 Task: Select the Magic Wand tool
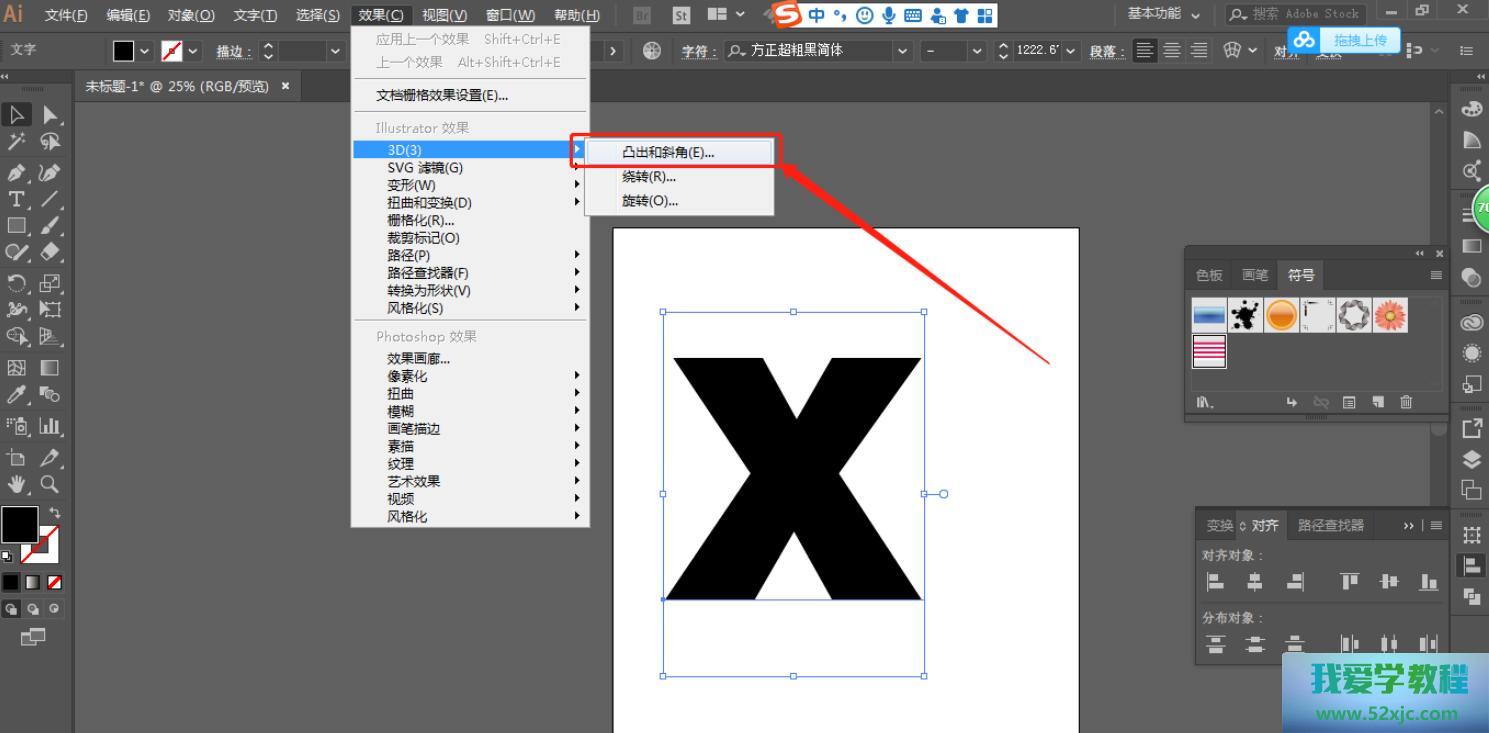pyautogui.click(x=17, y=142)
